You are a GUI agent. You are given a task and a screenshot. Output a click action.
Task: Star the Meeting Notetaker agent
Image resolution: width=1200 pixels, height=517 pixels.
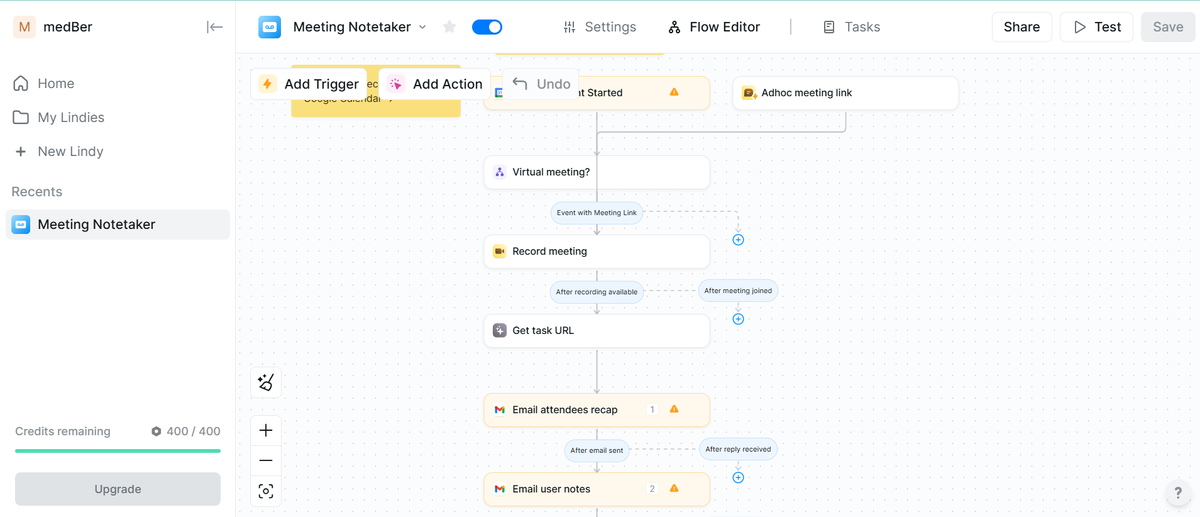450,27
